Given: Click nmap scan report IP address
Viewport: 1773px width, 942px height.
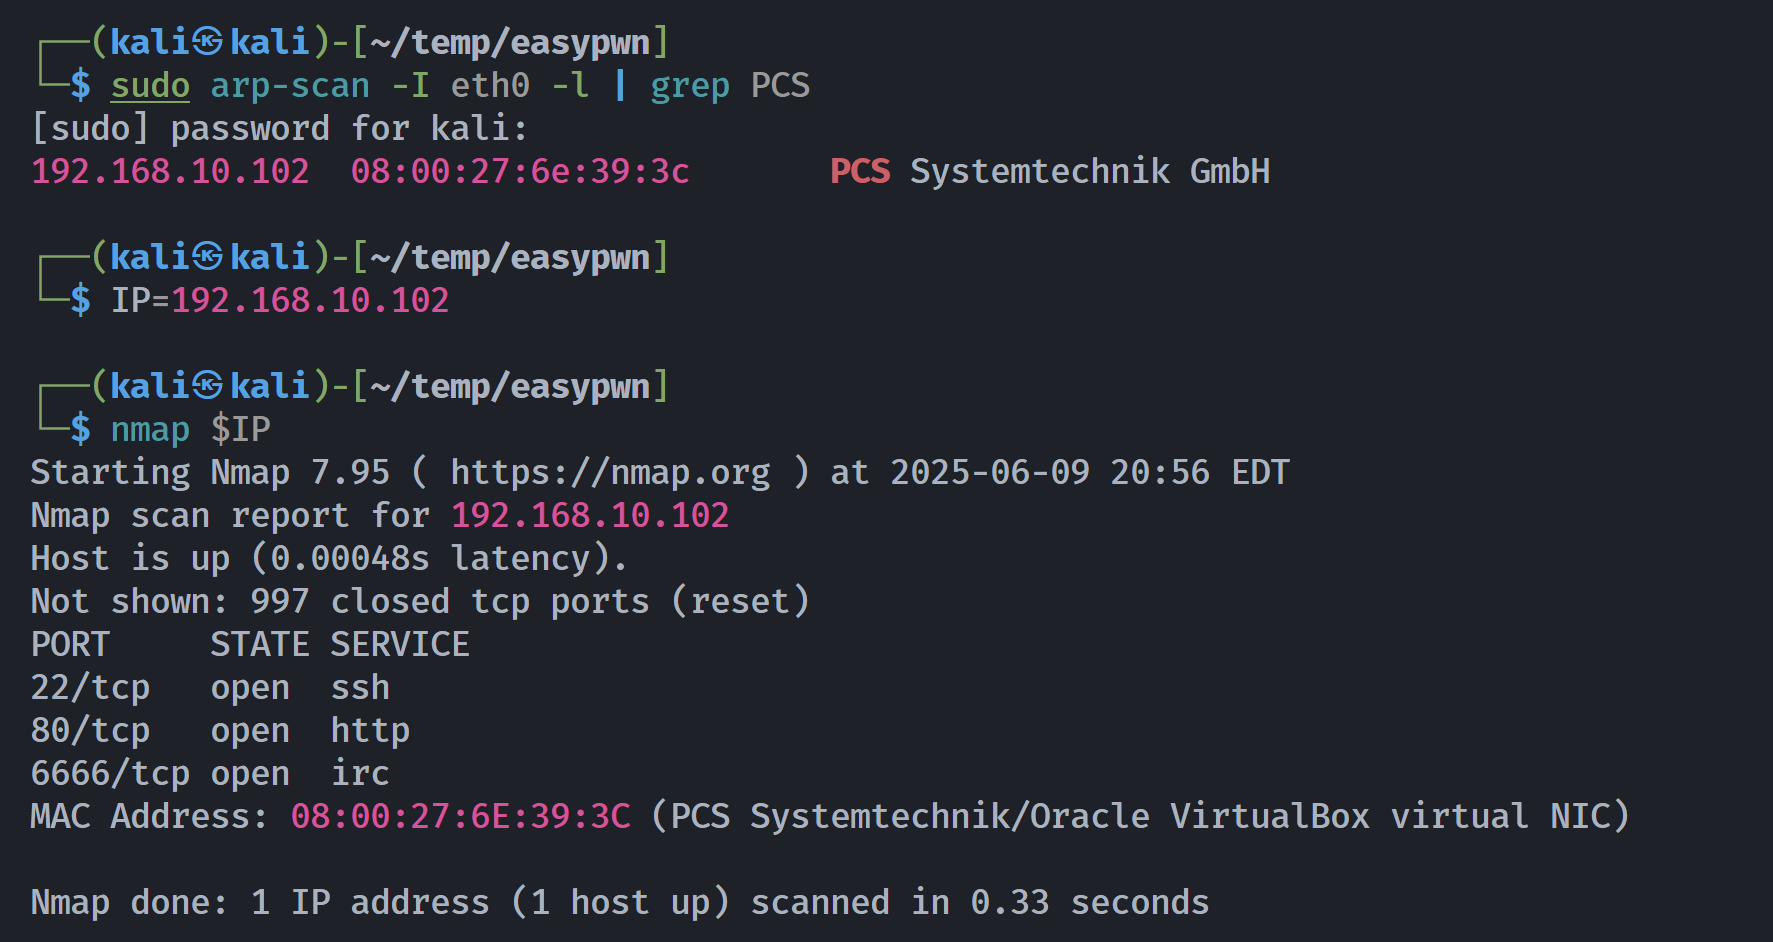Looking at the screenshot, I should tap(590, 515).
